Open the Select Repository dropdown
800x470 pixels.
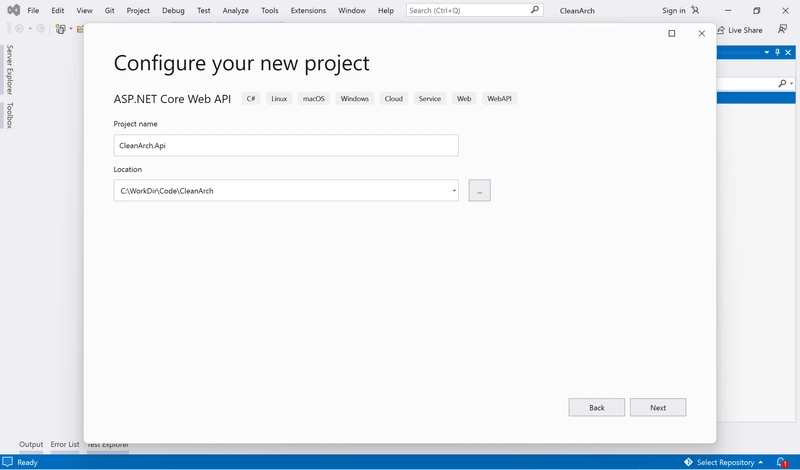(x=730, y=462)
